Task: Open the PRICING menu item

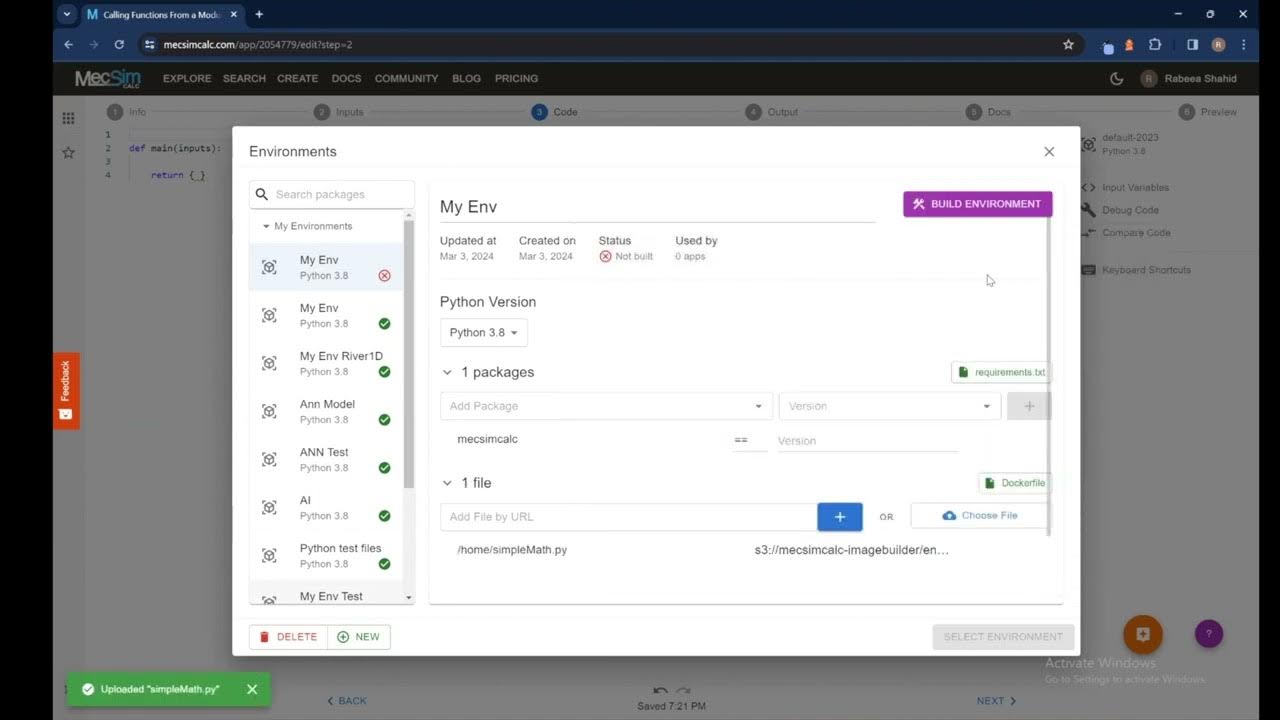Action: point(516,78)
